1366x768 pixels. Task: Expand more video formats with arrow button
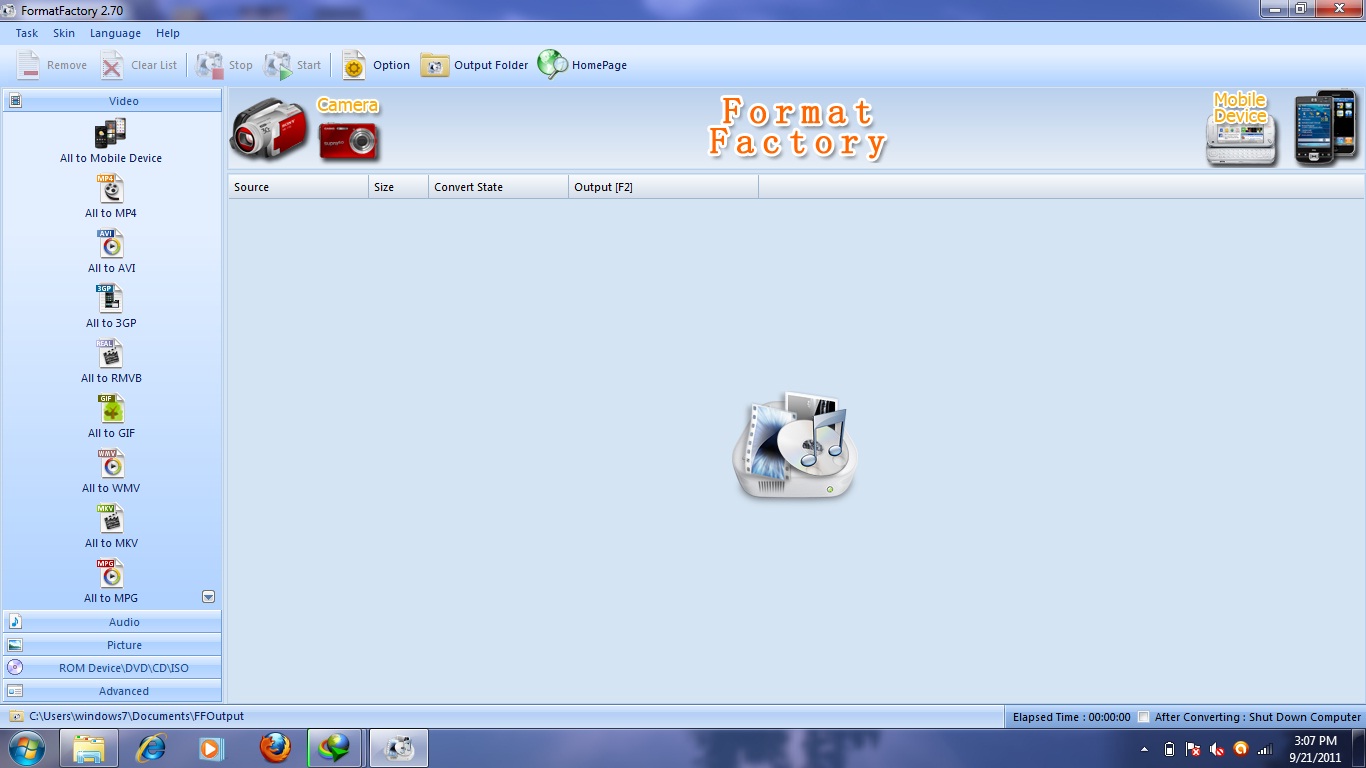point(208,596)
